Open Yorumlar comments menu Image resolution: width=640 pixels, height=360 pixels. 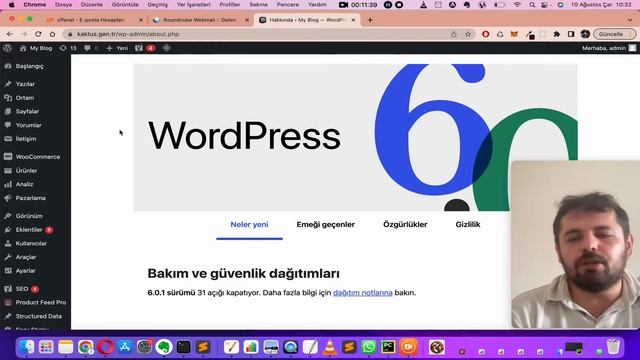29,125
